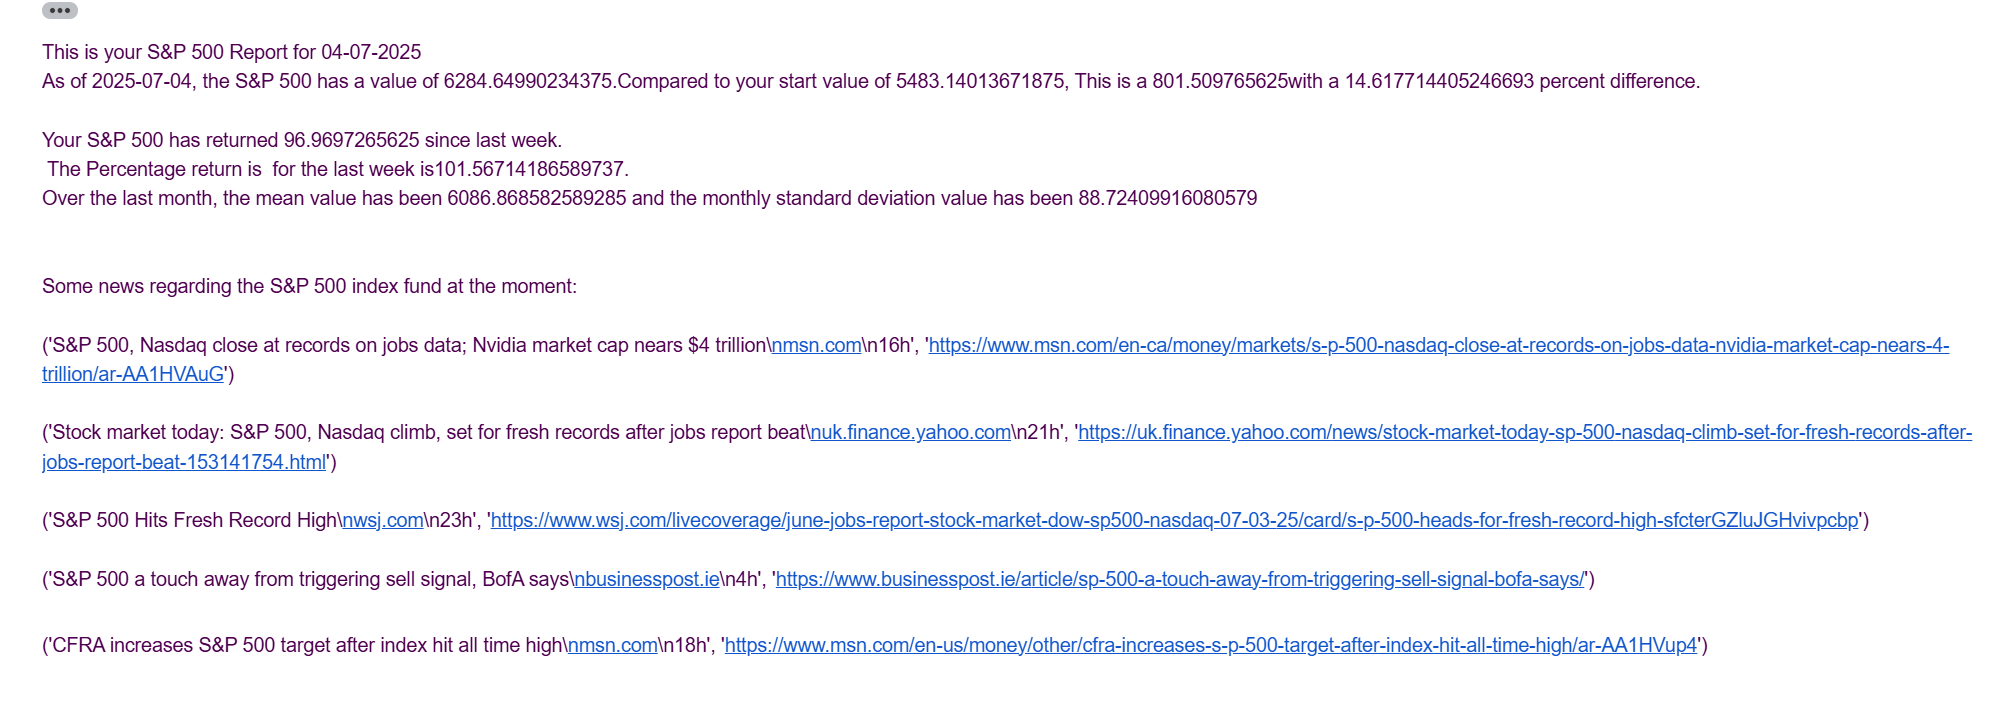The width and height of the screenshot is (1999, 701).
Task: Click the uk.finance.yahoo.com source link
Action: coord(911,432)
